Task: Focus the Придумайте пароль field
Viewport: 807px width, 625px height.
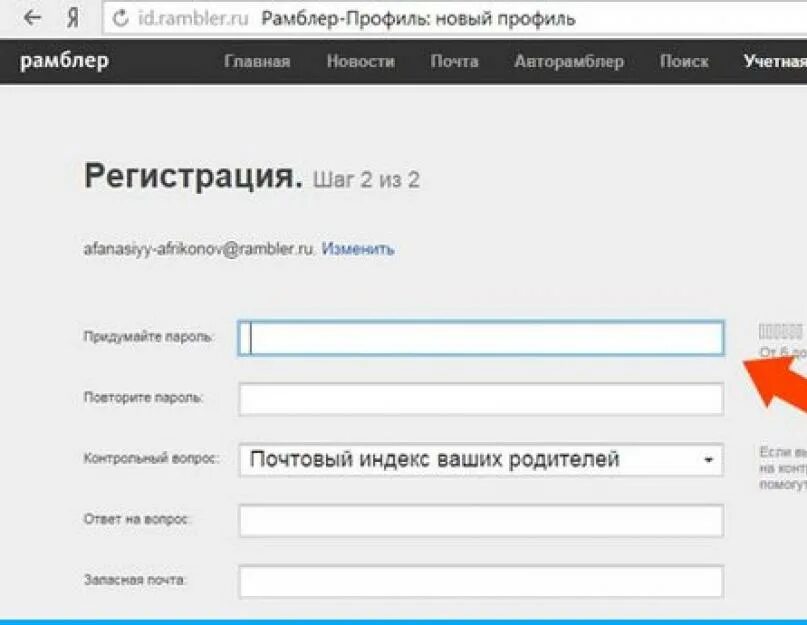Action: tap(481, 338)
